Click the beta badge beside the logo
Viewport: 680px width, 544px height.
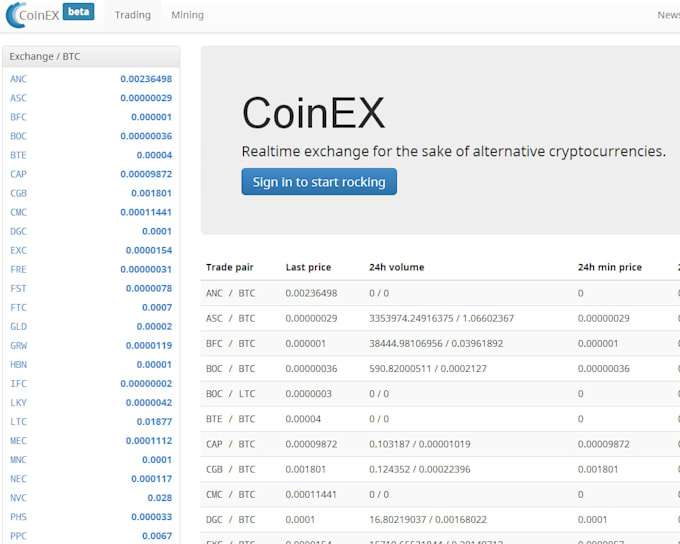pos(78,12)
